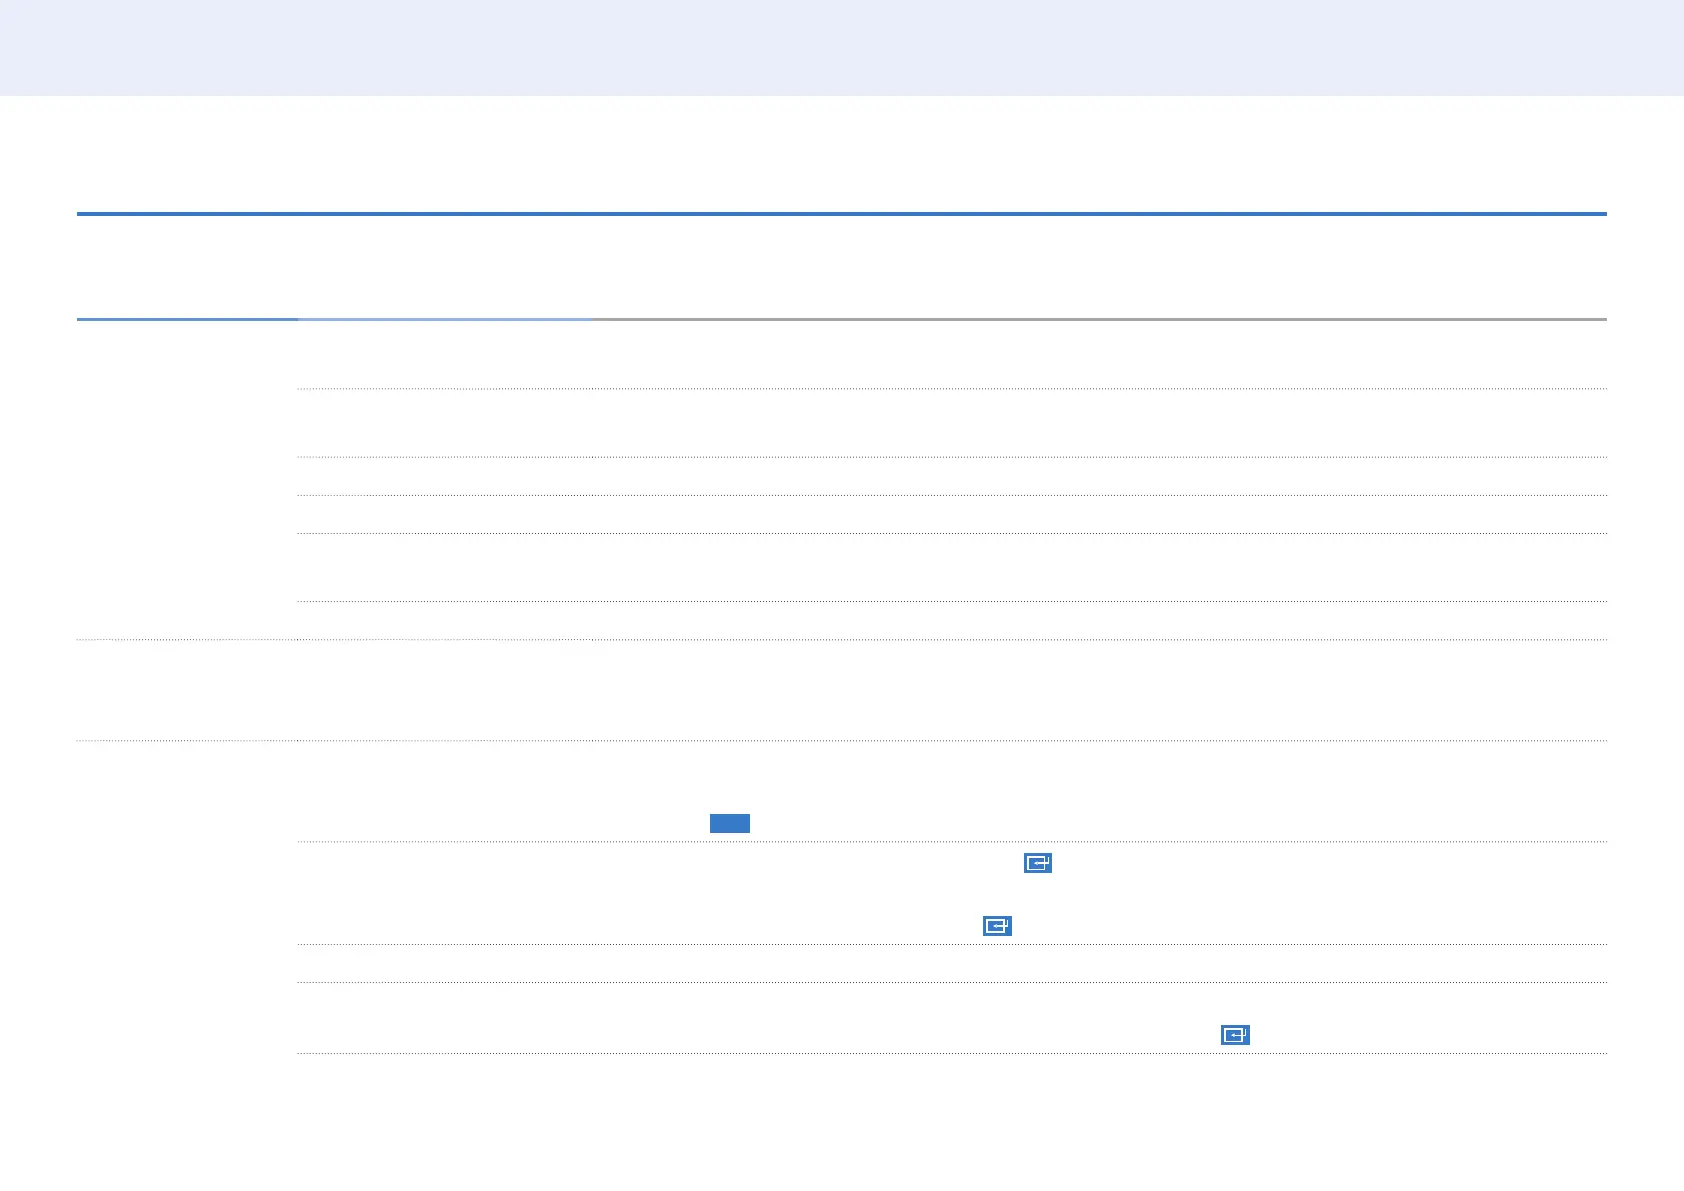Click the thick blue horizontal title rule
The image size is (1684, 1191).
click(842, 214)
